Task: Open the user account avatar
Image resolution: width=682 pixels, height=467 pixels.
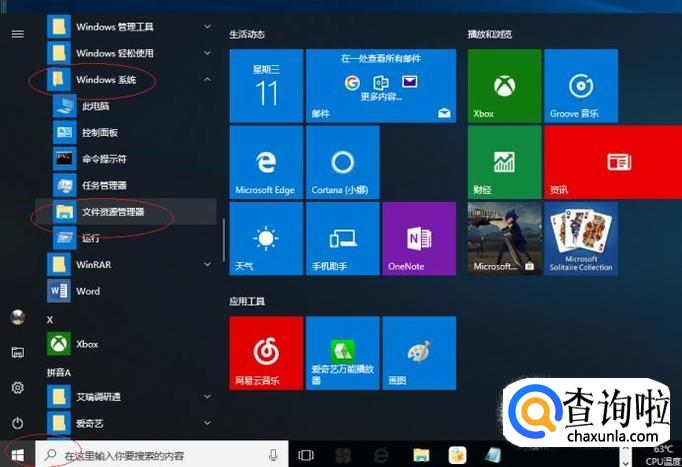Action: pyautogui.click(x=18, y=317)
